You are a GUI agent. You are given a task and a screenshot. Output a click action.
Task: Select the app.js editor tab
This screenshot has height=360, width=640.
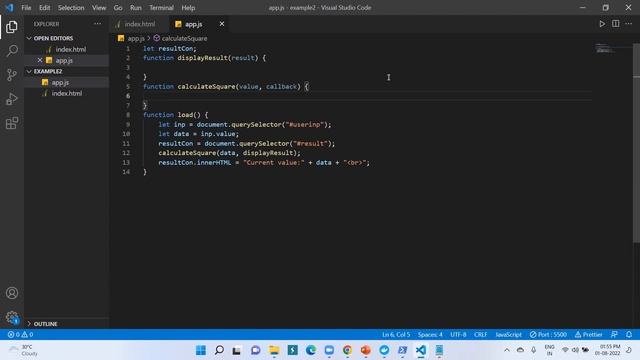193,24
